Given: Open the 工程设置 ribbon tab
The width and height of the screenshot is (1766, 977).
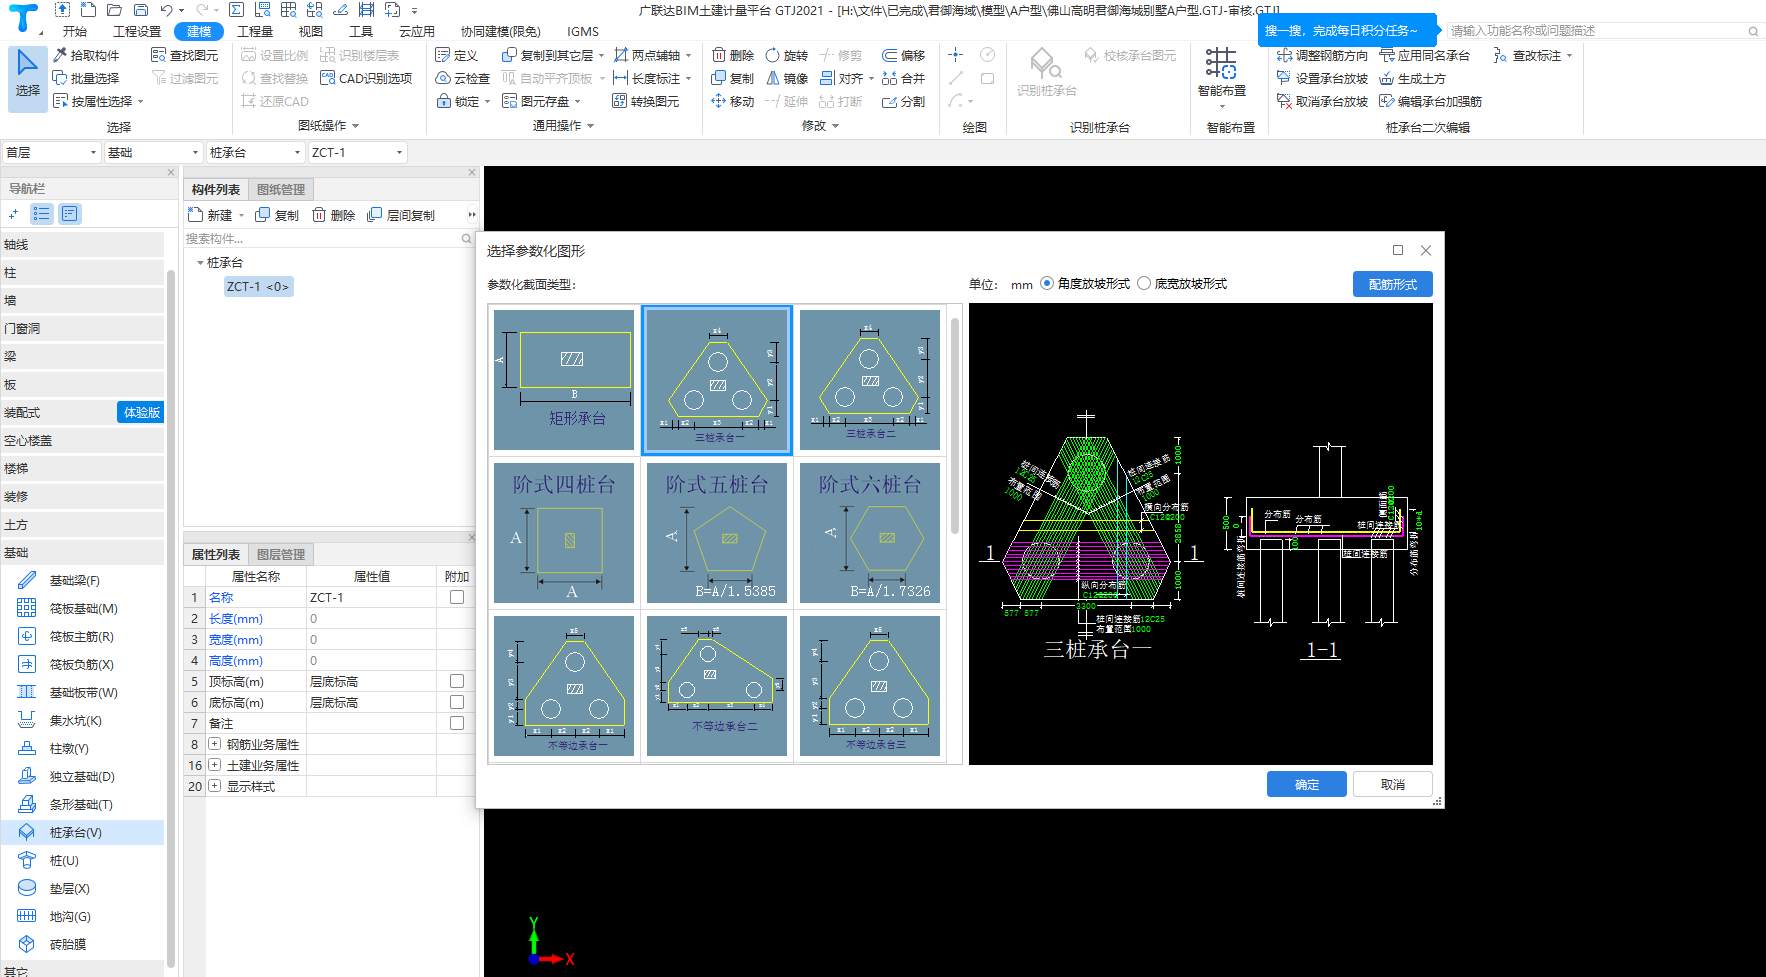Looking at the screenshot, I should [x=137, y=31].
